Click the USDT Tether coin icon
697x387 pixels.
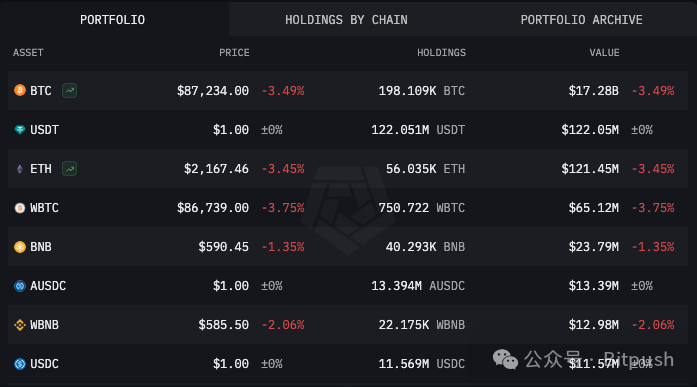click(x=20, y=130)
